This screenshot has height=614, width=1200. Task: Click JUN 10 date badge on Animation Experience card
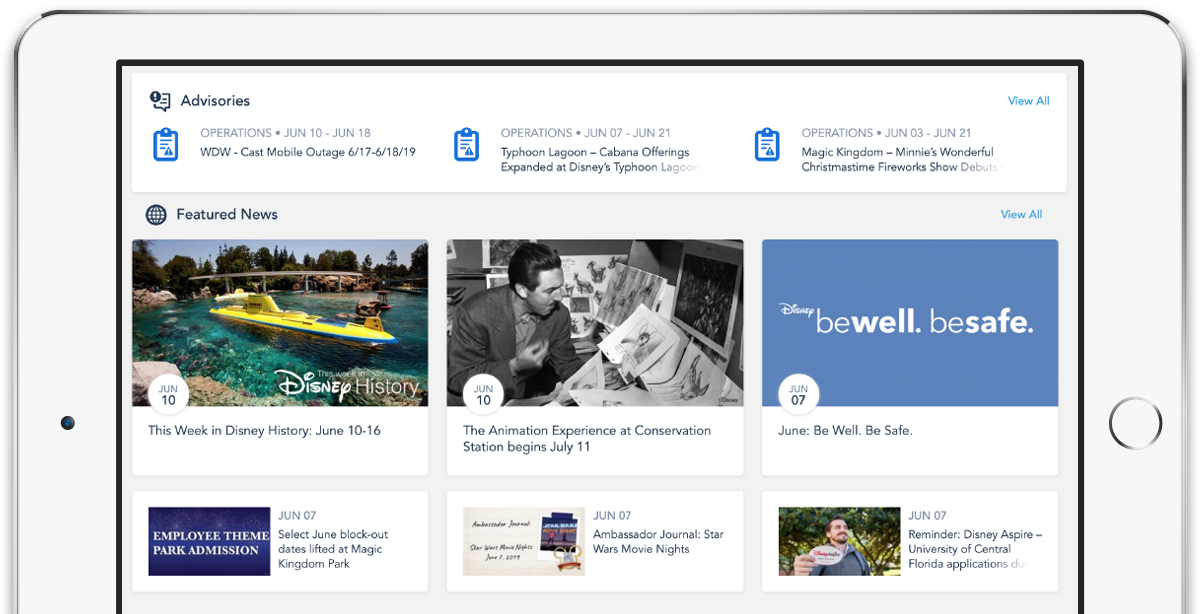[x=483, y=395]
